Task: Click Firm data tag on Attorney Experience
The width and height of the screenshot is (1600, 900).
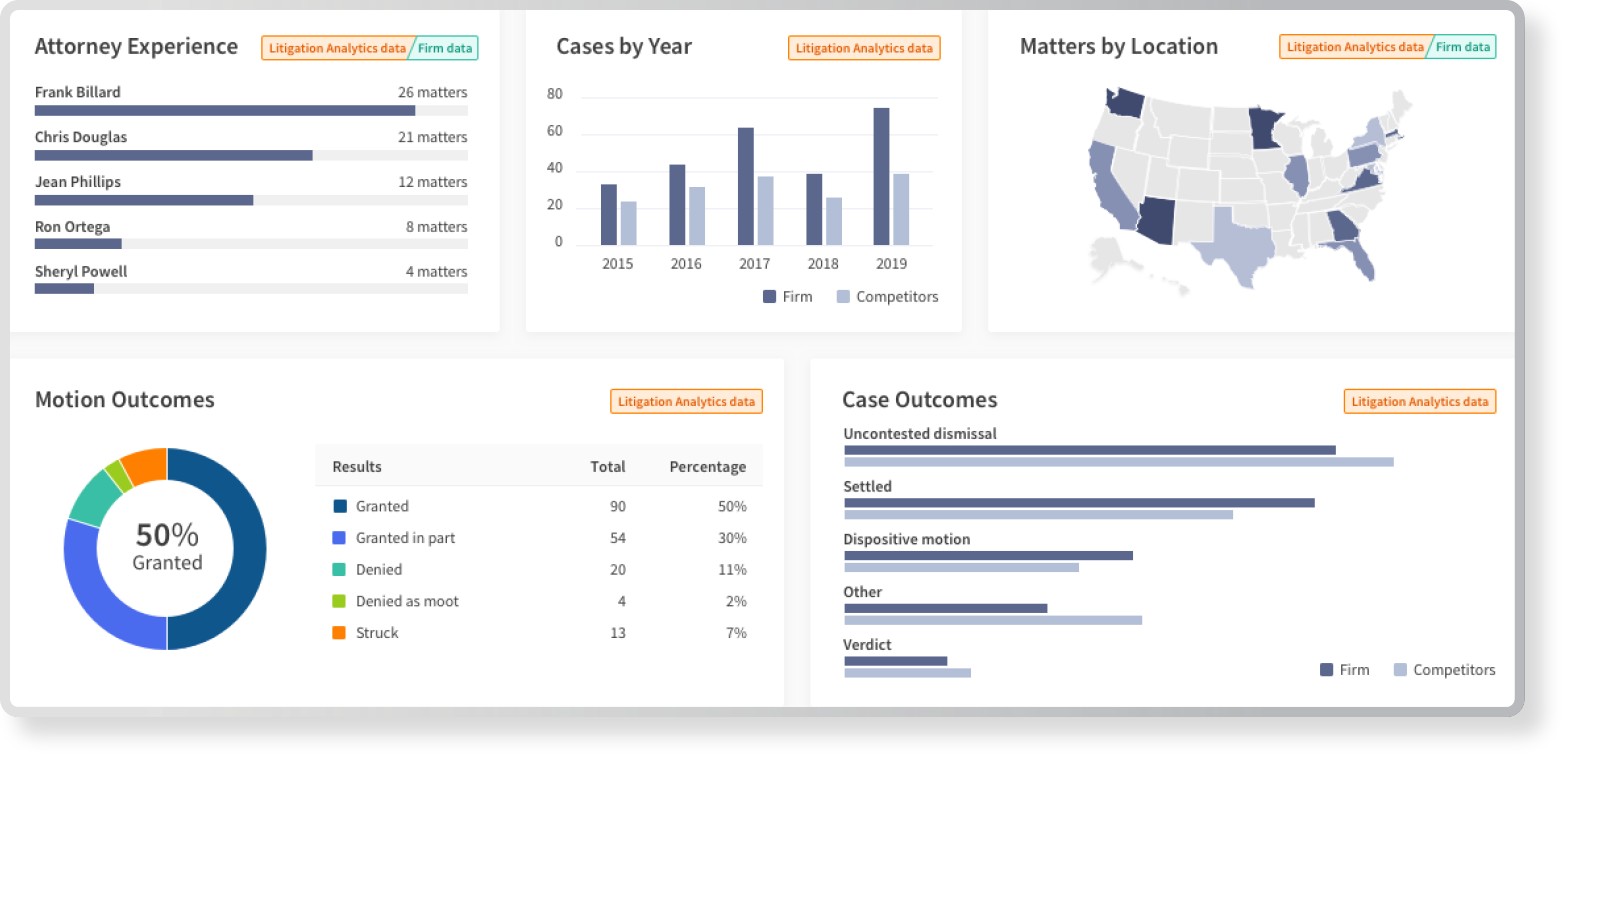Action: [x=444, y=48]
